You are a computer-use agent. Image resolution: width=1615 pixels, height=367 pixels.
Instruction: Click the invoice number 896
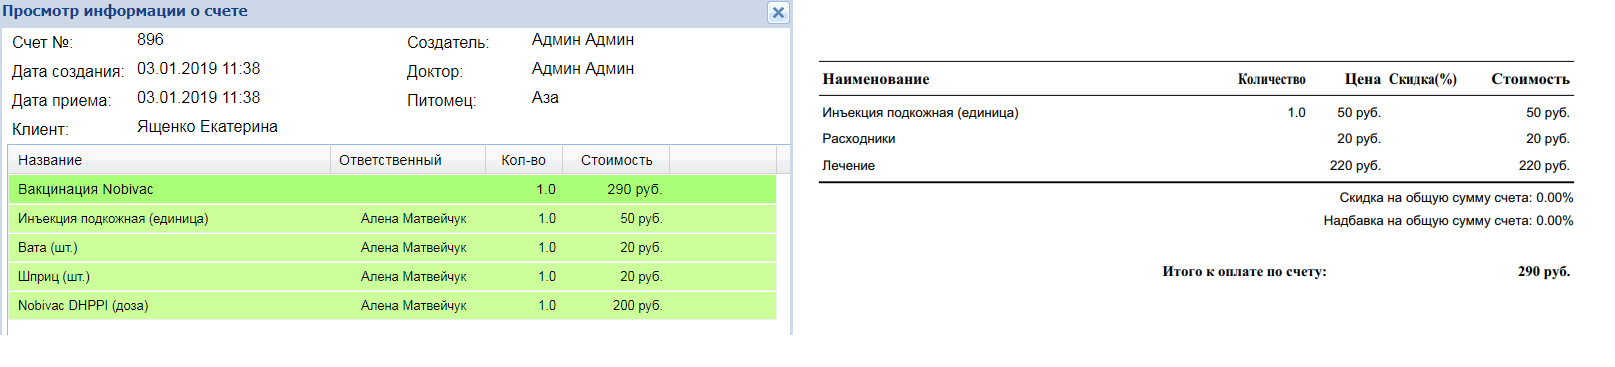150,40
